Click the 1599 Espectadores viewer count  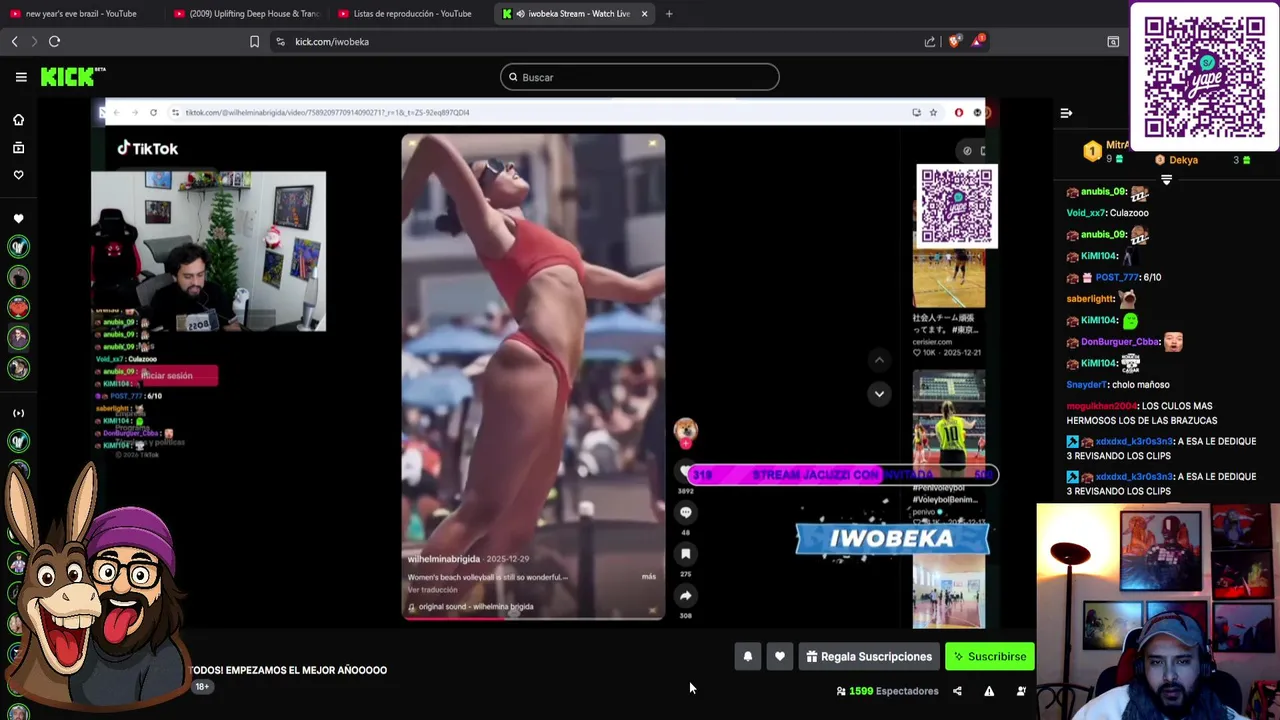pos(887,691)
